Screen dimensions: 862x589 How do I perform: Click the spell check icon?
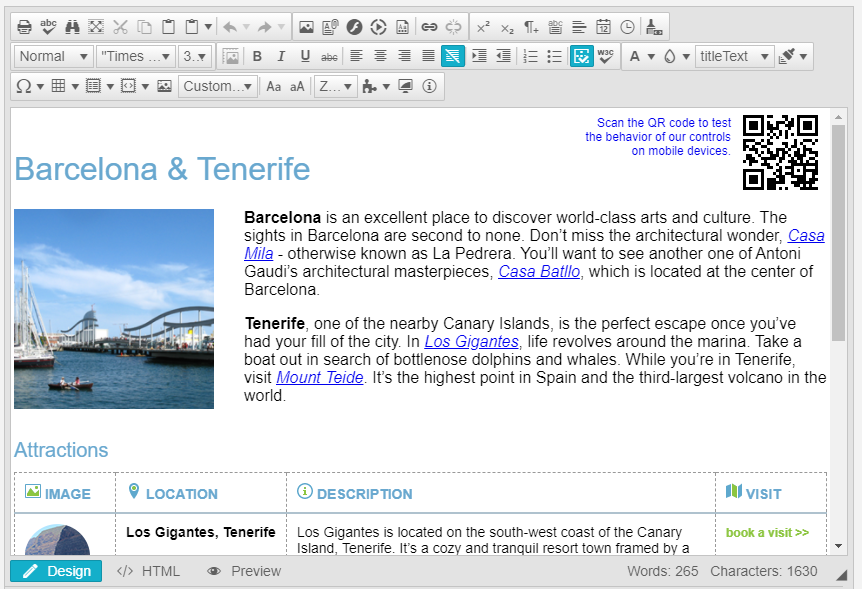click(x=48, y=27)
